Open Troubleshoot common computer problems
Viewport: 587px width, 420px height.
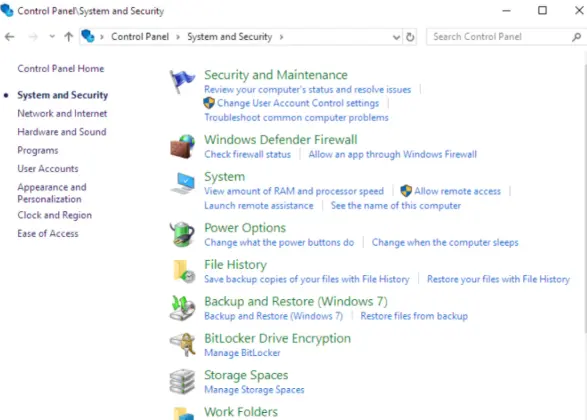[296, 118]
